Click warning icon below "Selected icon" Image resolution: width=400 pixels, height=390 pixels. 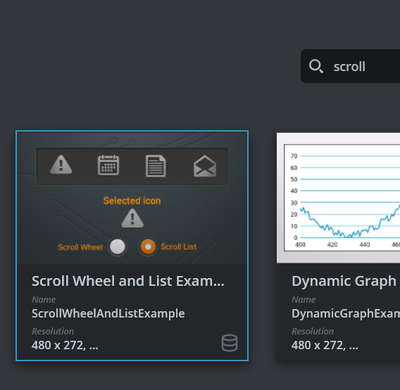pos(132,218)
